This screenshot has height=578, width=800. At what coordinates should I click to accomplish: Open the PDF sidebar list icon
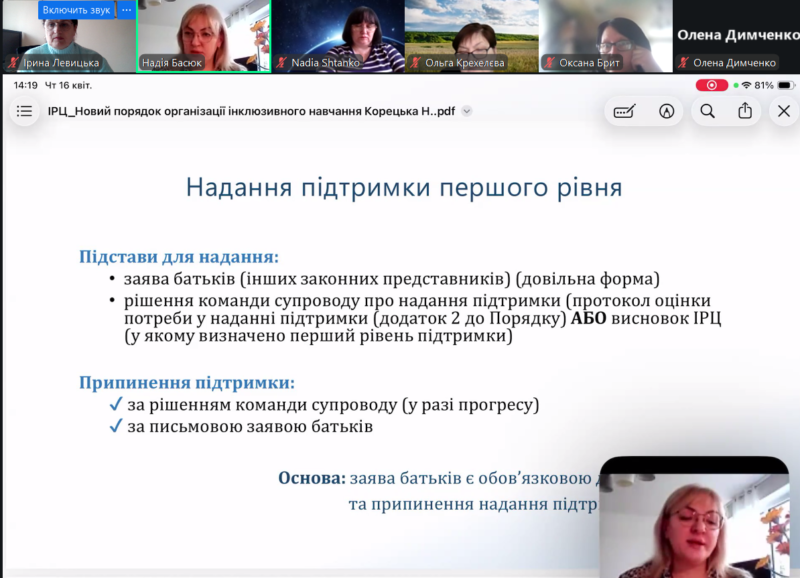(x=25, y=111)
